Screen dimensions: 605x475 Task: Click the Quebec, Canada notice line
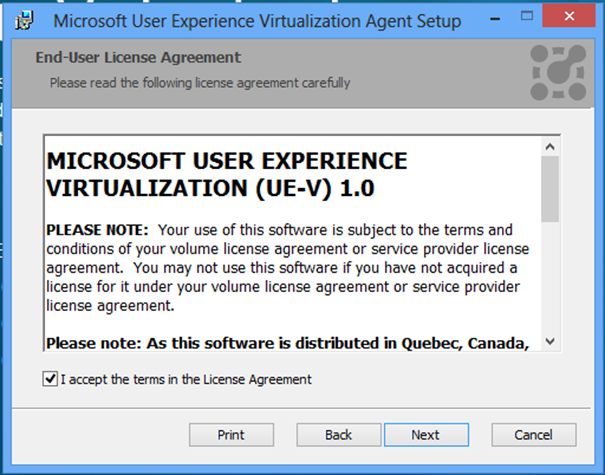(287, 343)
